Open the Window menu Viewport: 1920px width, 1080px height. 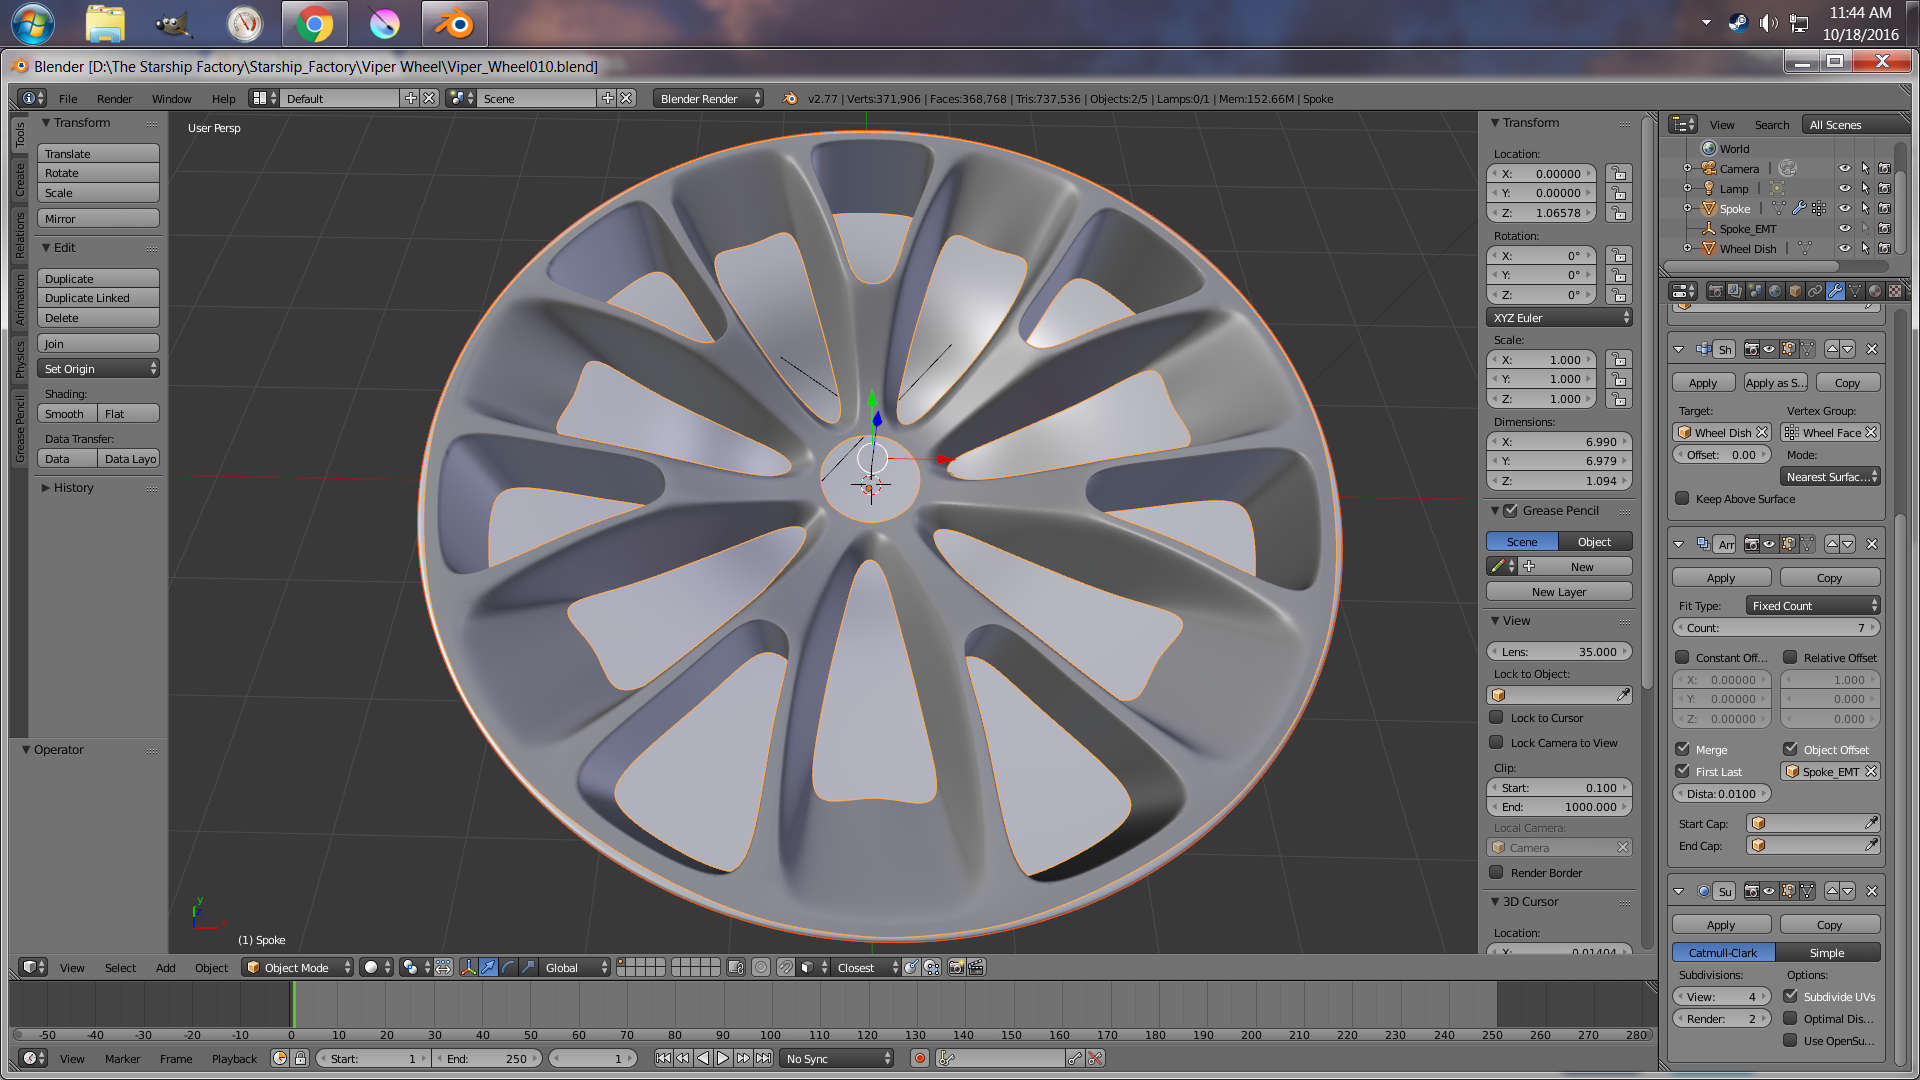171,98
